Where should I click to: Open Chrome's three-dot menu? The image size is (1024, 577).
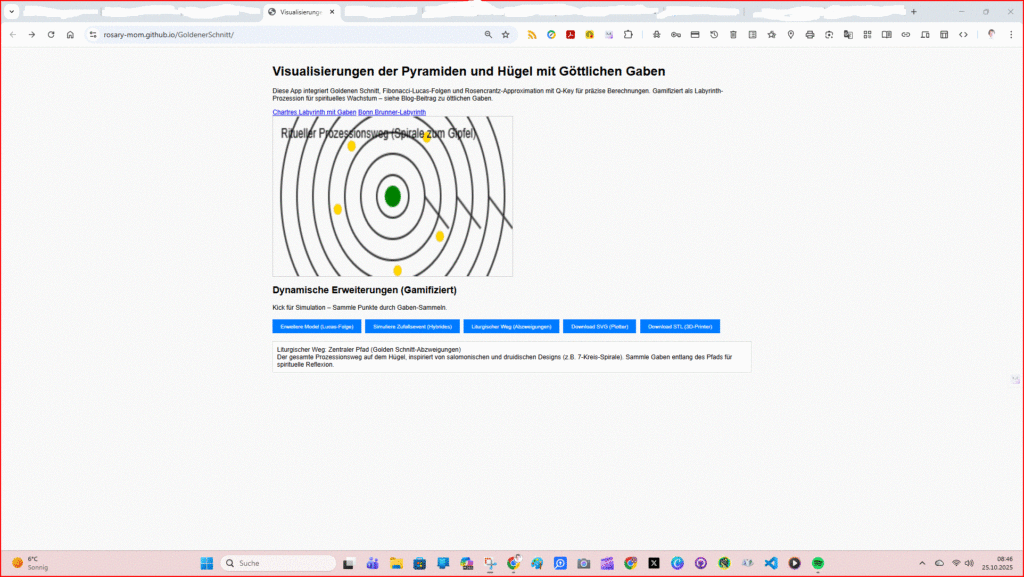(x=1011, y=34)
